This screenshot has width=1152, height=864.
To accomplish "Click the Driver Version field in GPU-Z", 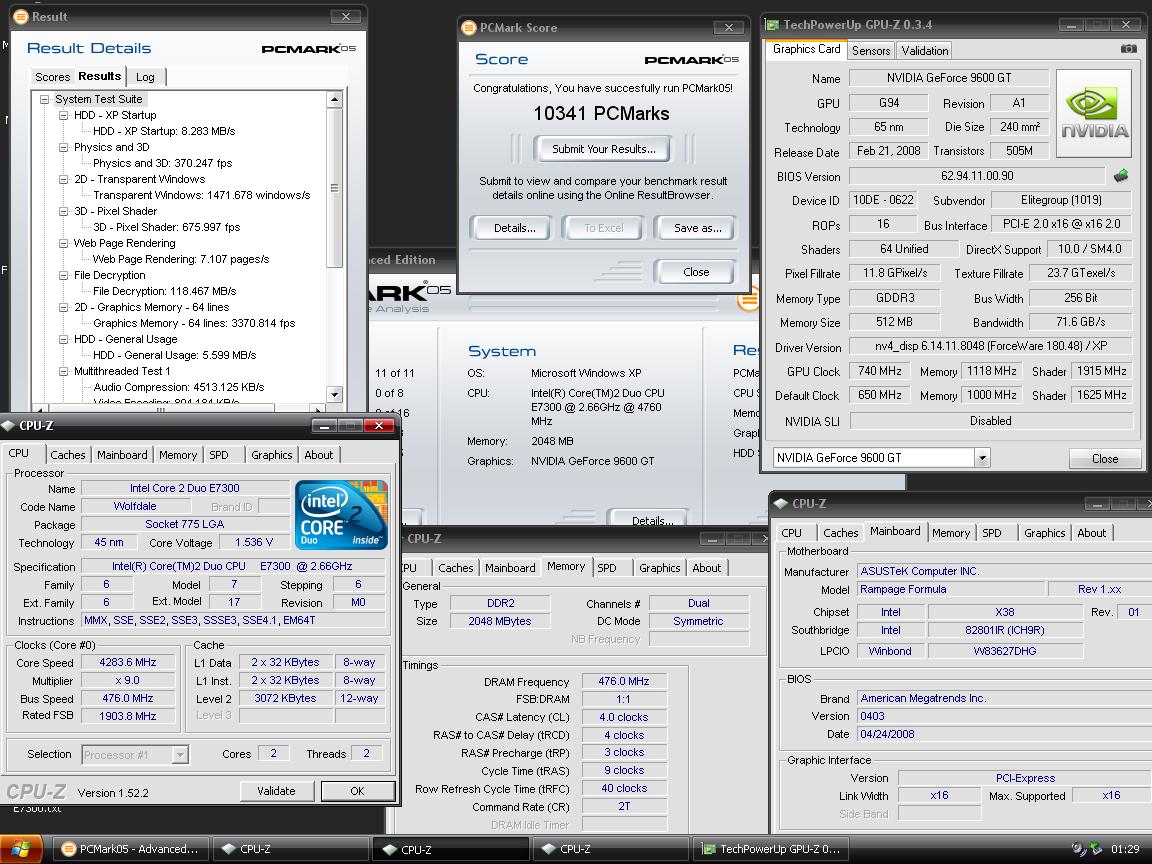I will point(991,346).
